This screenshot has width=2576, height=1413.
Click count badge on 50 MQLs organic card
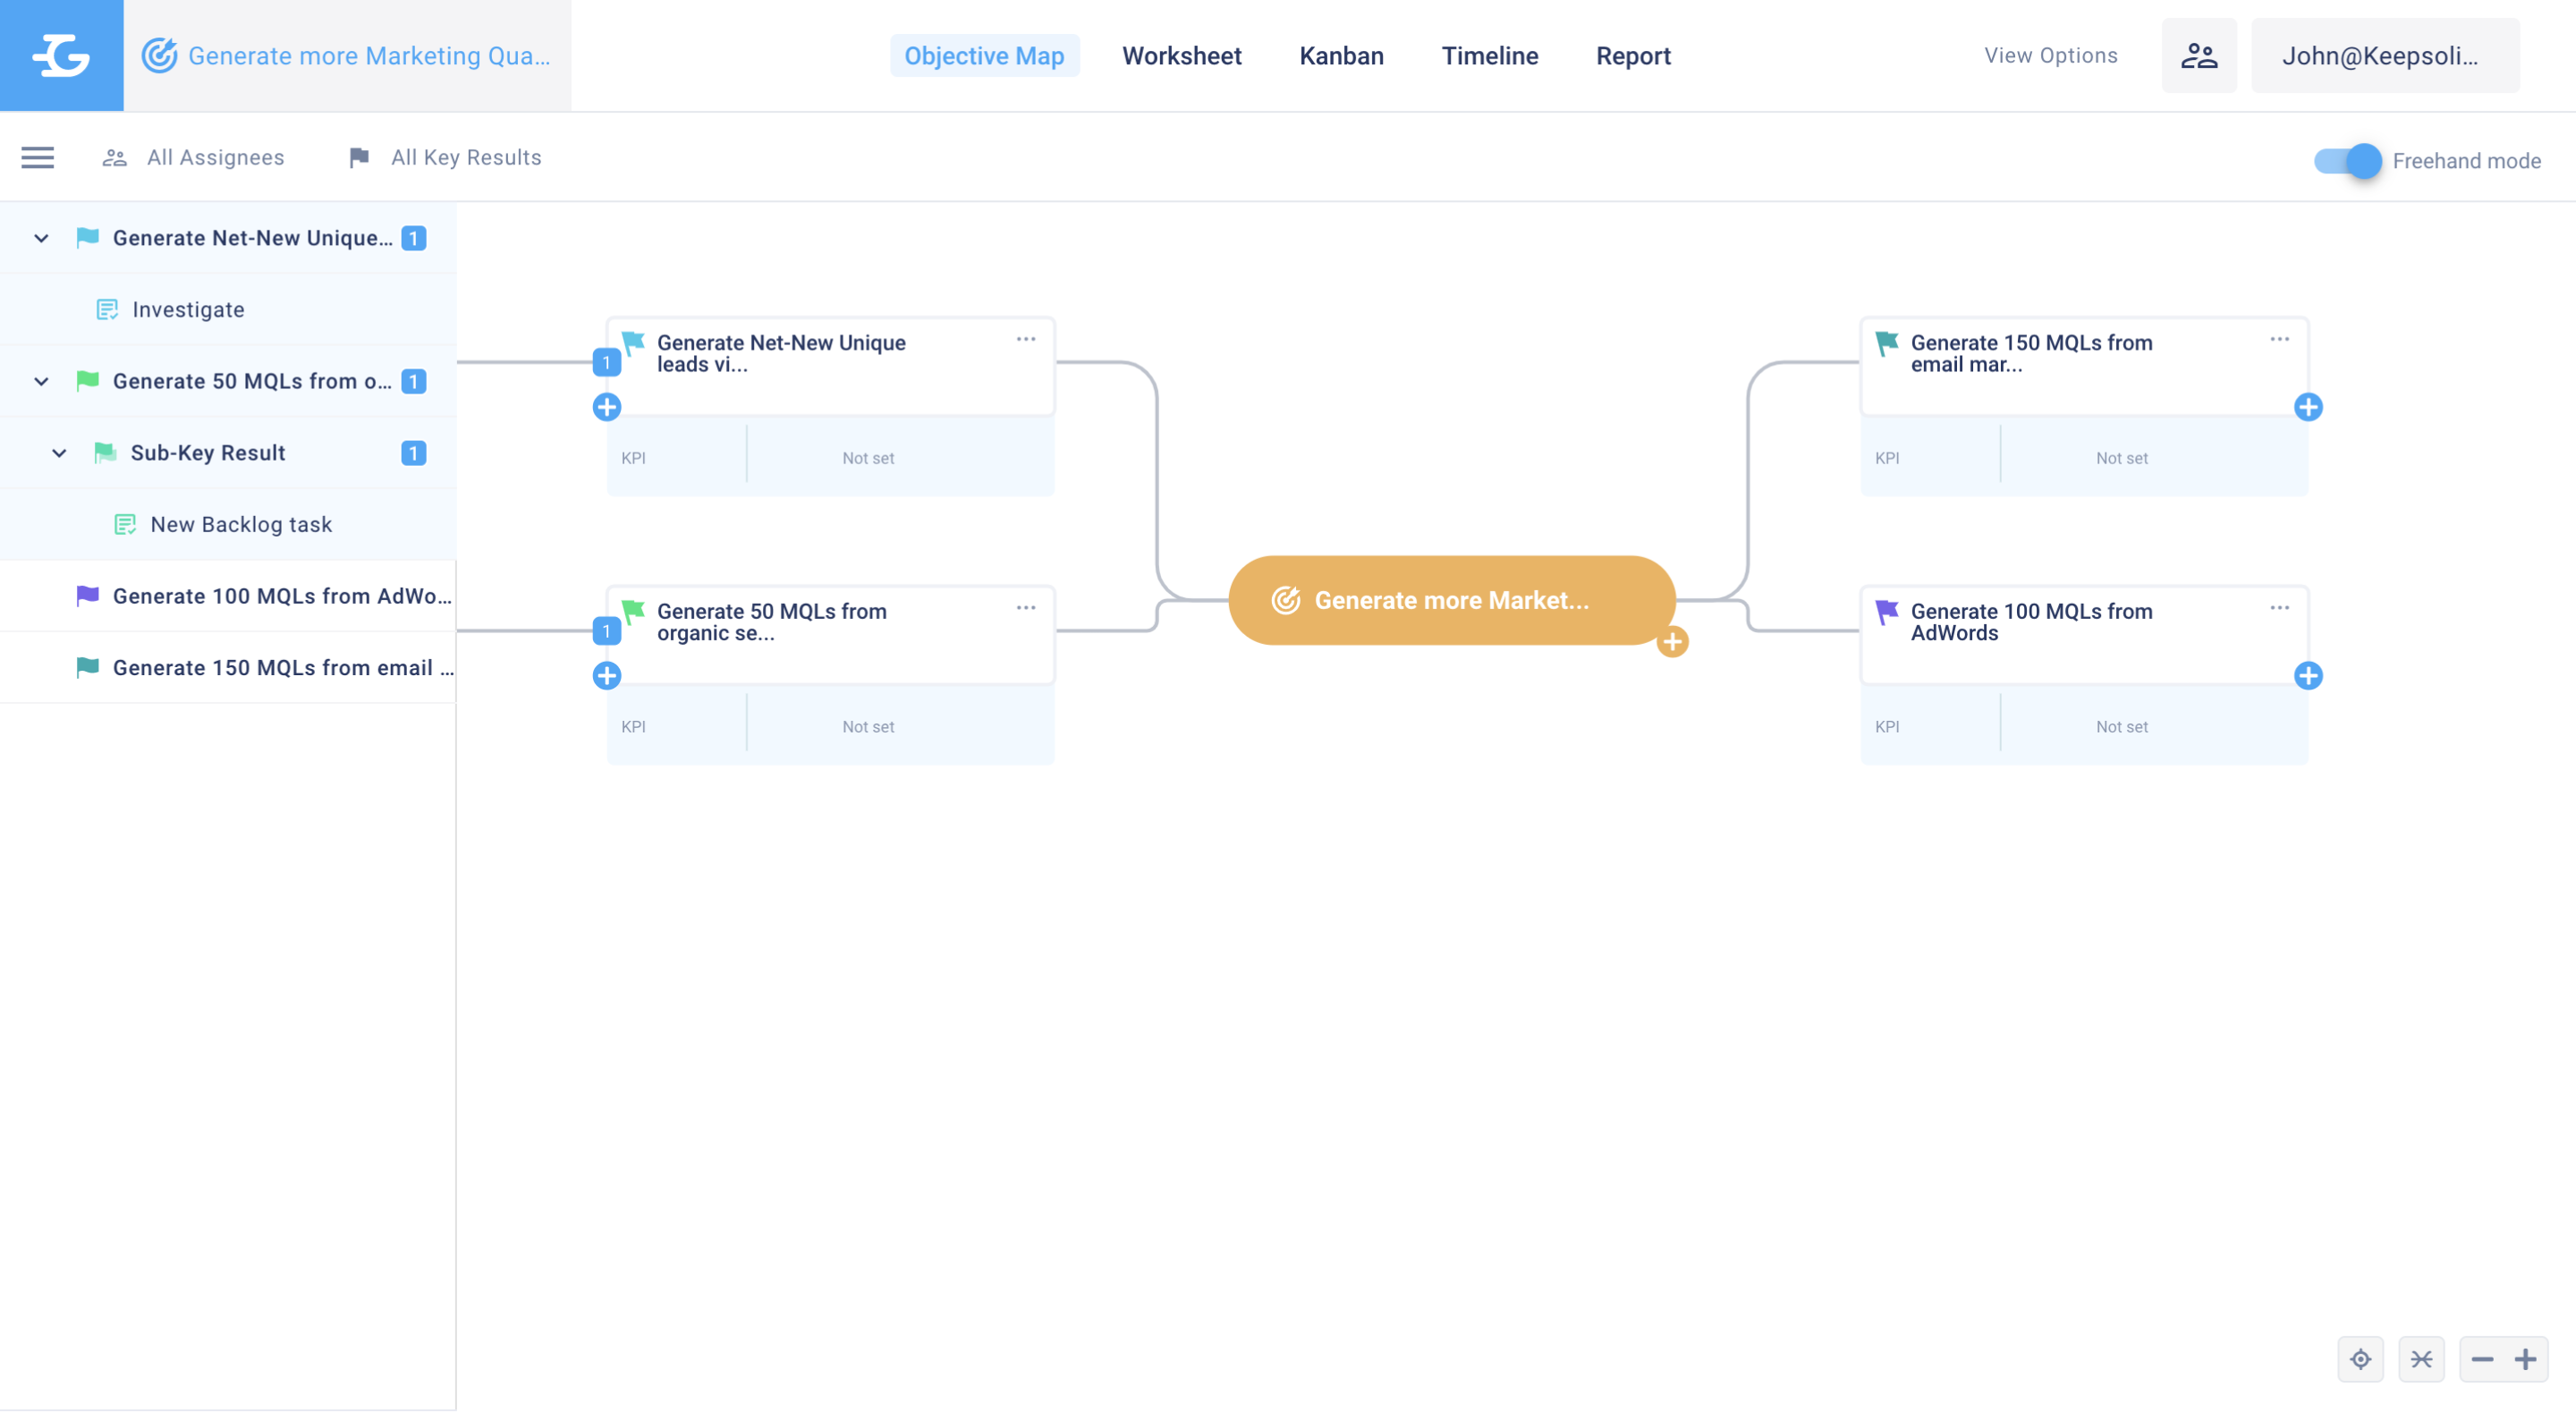(607, 631)
